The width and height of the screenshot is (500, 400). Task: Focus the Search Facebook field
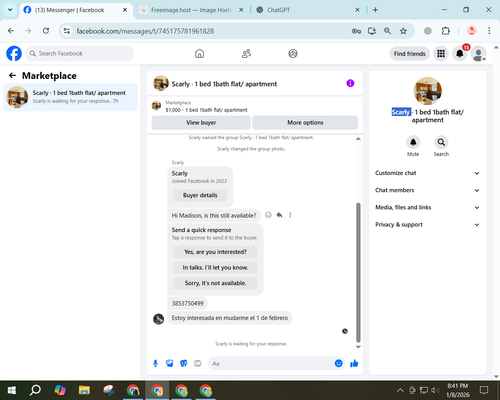pyautogui.click(x=80, y=53)
